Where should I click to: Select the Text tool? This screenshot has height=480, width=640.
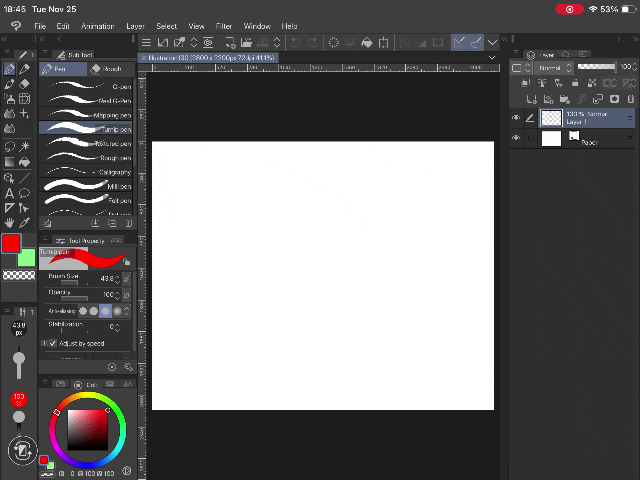click(x=9, y=192)
